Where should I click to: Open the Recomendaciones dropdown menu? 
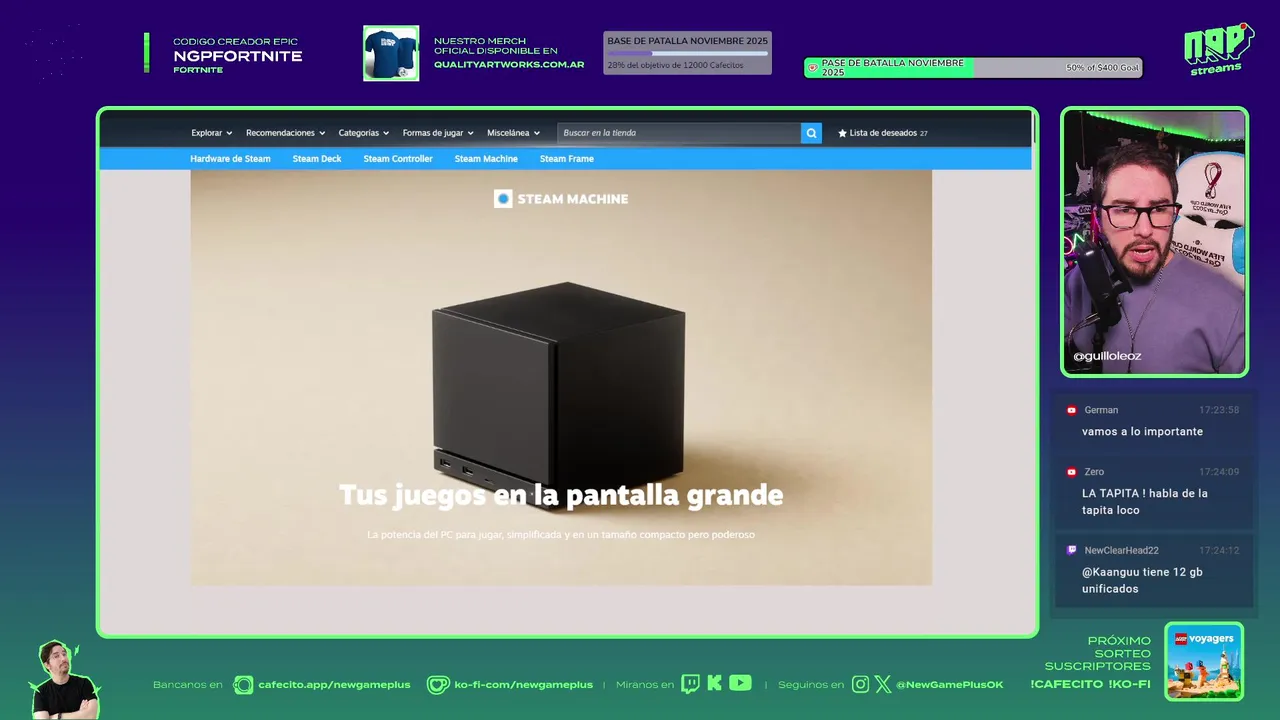[x=285, y=133]
